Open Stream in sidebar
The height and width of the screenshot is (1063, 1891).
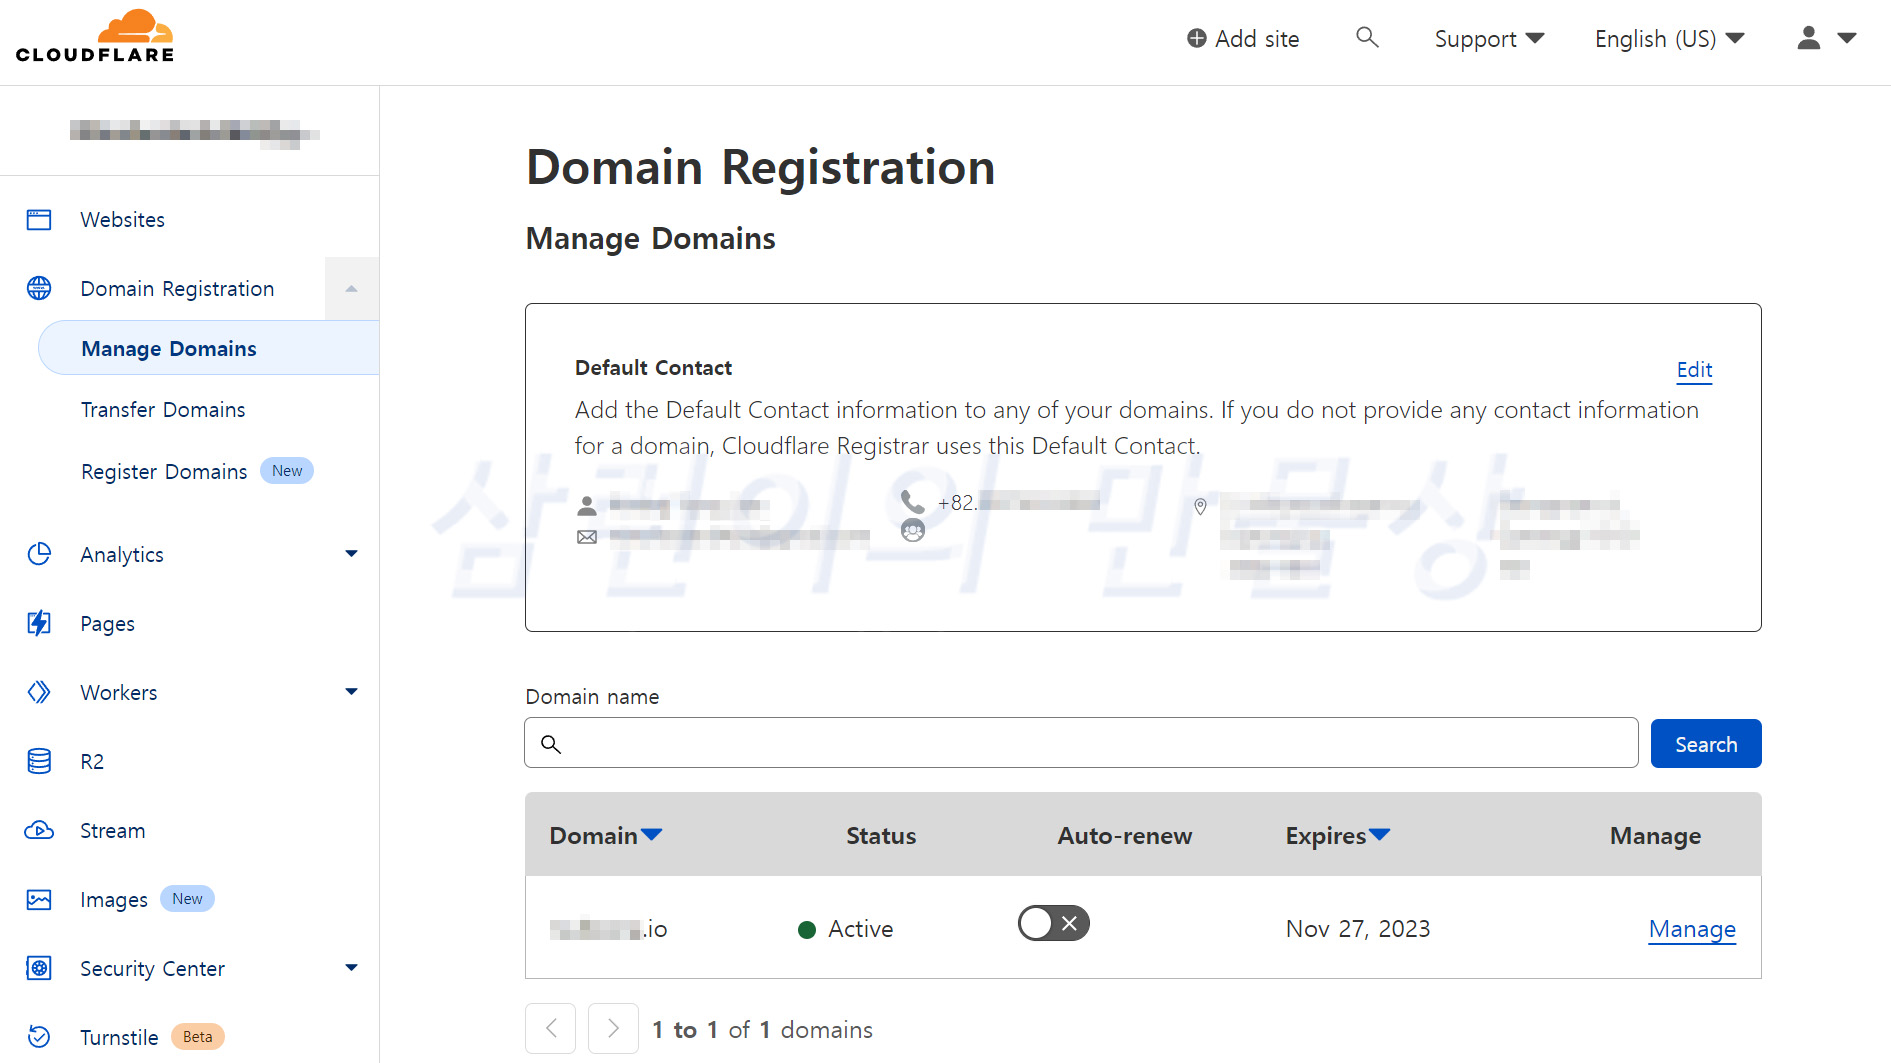click(x=112, y=831)
